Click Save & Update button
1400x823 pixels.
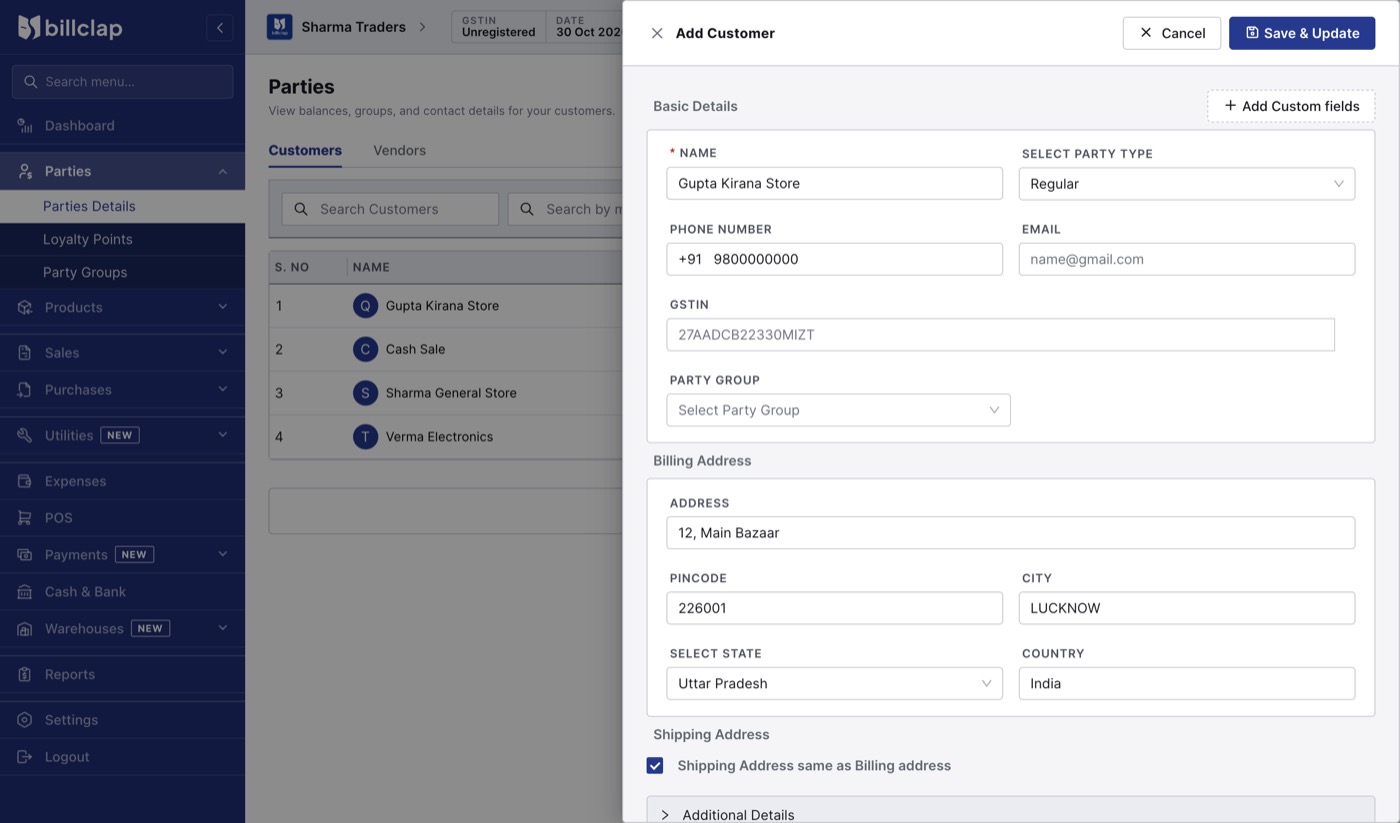click(1302, 33)
